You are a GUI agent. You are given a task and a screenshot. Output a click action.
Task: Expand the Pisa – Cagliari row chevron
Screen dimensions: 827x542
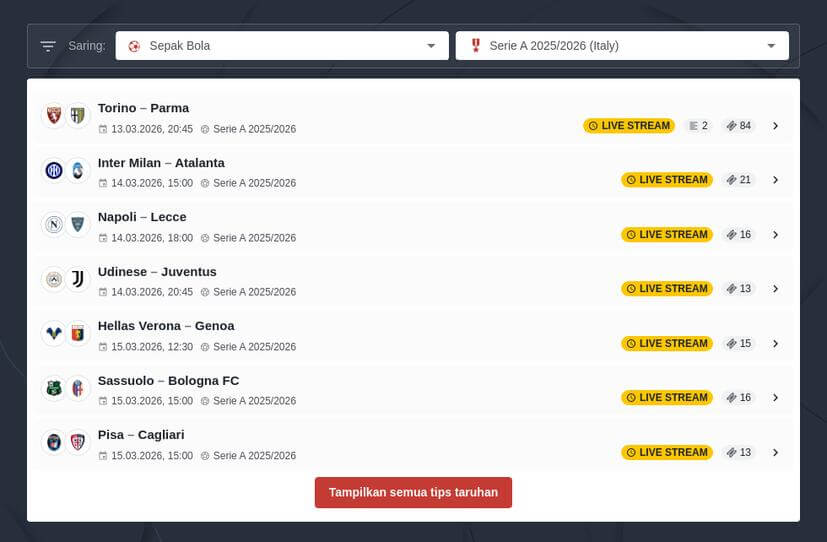775,453
